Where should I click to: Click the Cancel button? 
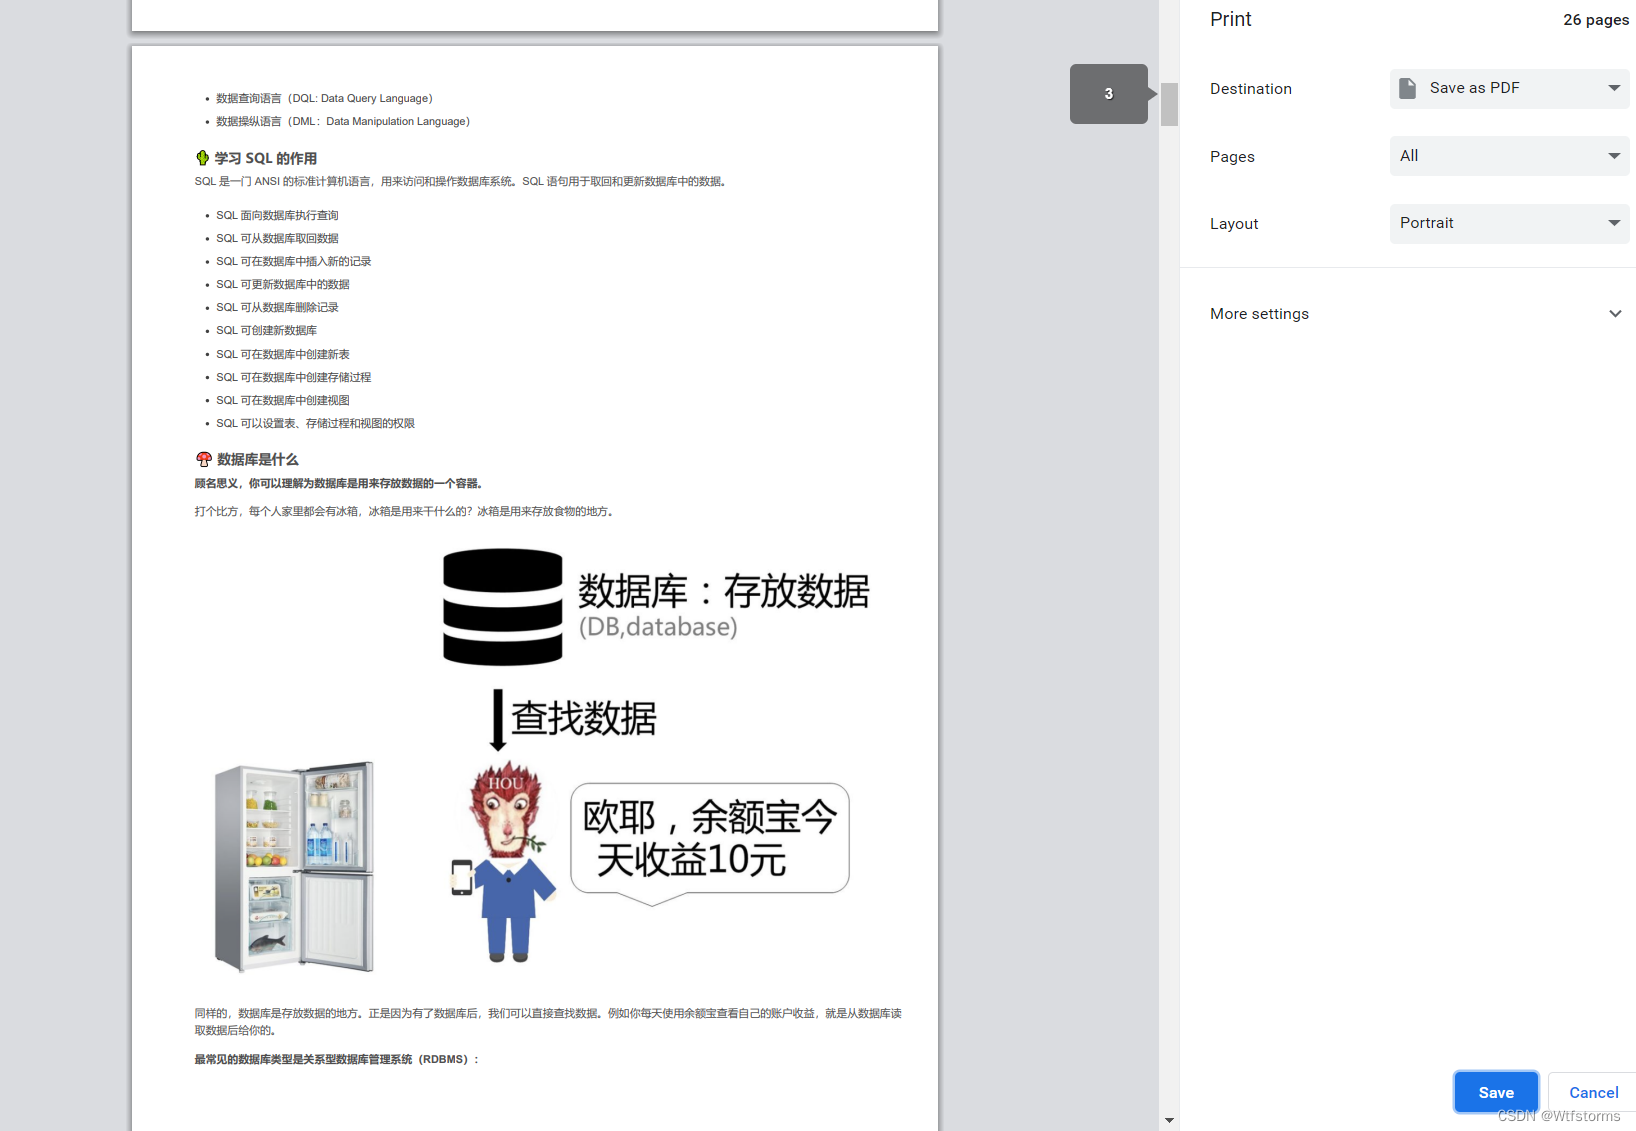[1593, 1092]
